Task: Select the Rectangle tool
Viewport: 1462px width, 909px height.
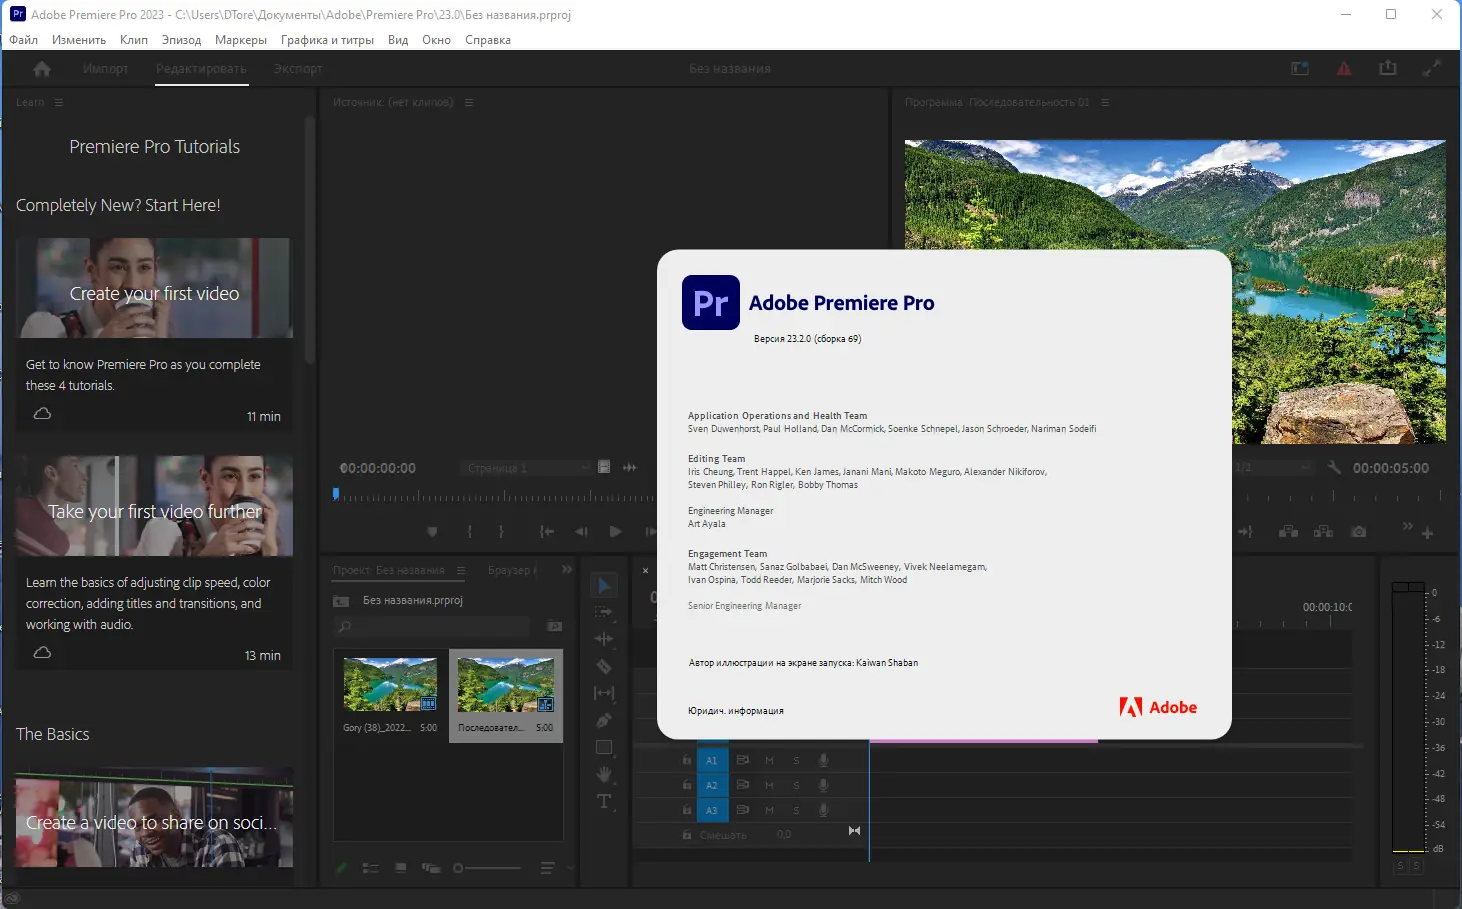Action: point(604,747)
